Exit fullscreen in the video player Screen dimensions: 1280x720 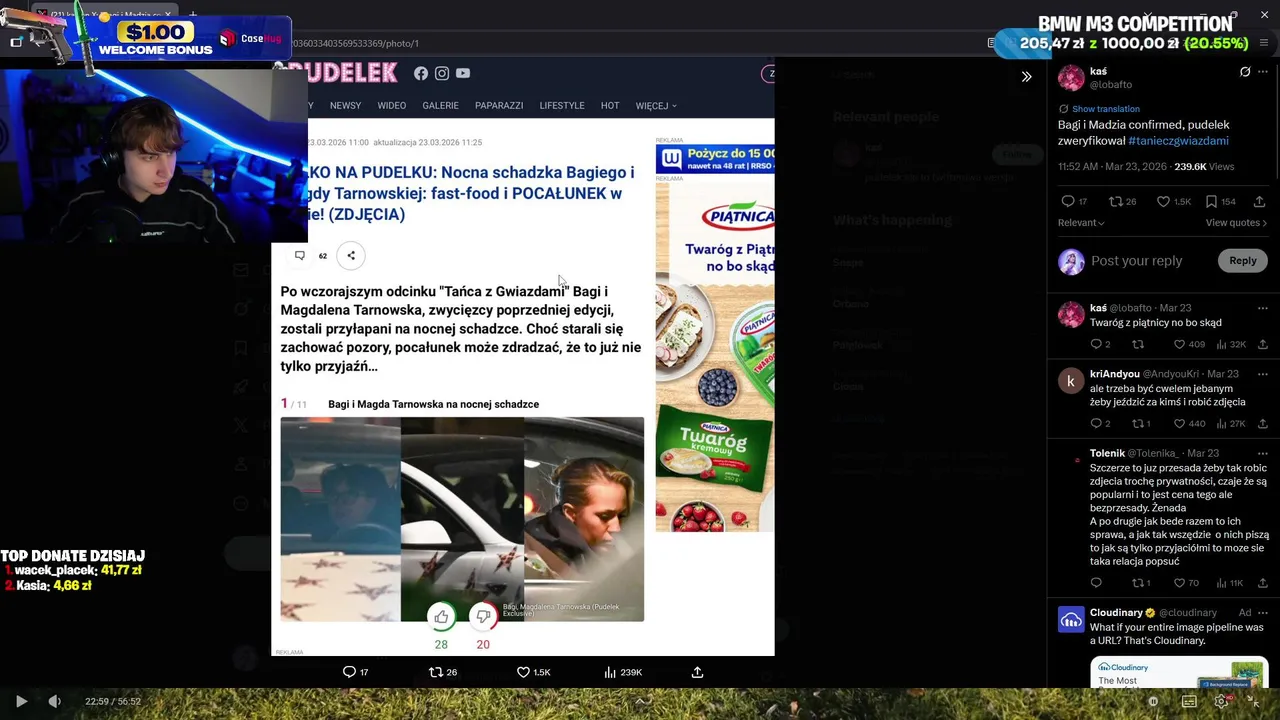(x=1253, y=701)
